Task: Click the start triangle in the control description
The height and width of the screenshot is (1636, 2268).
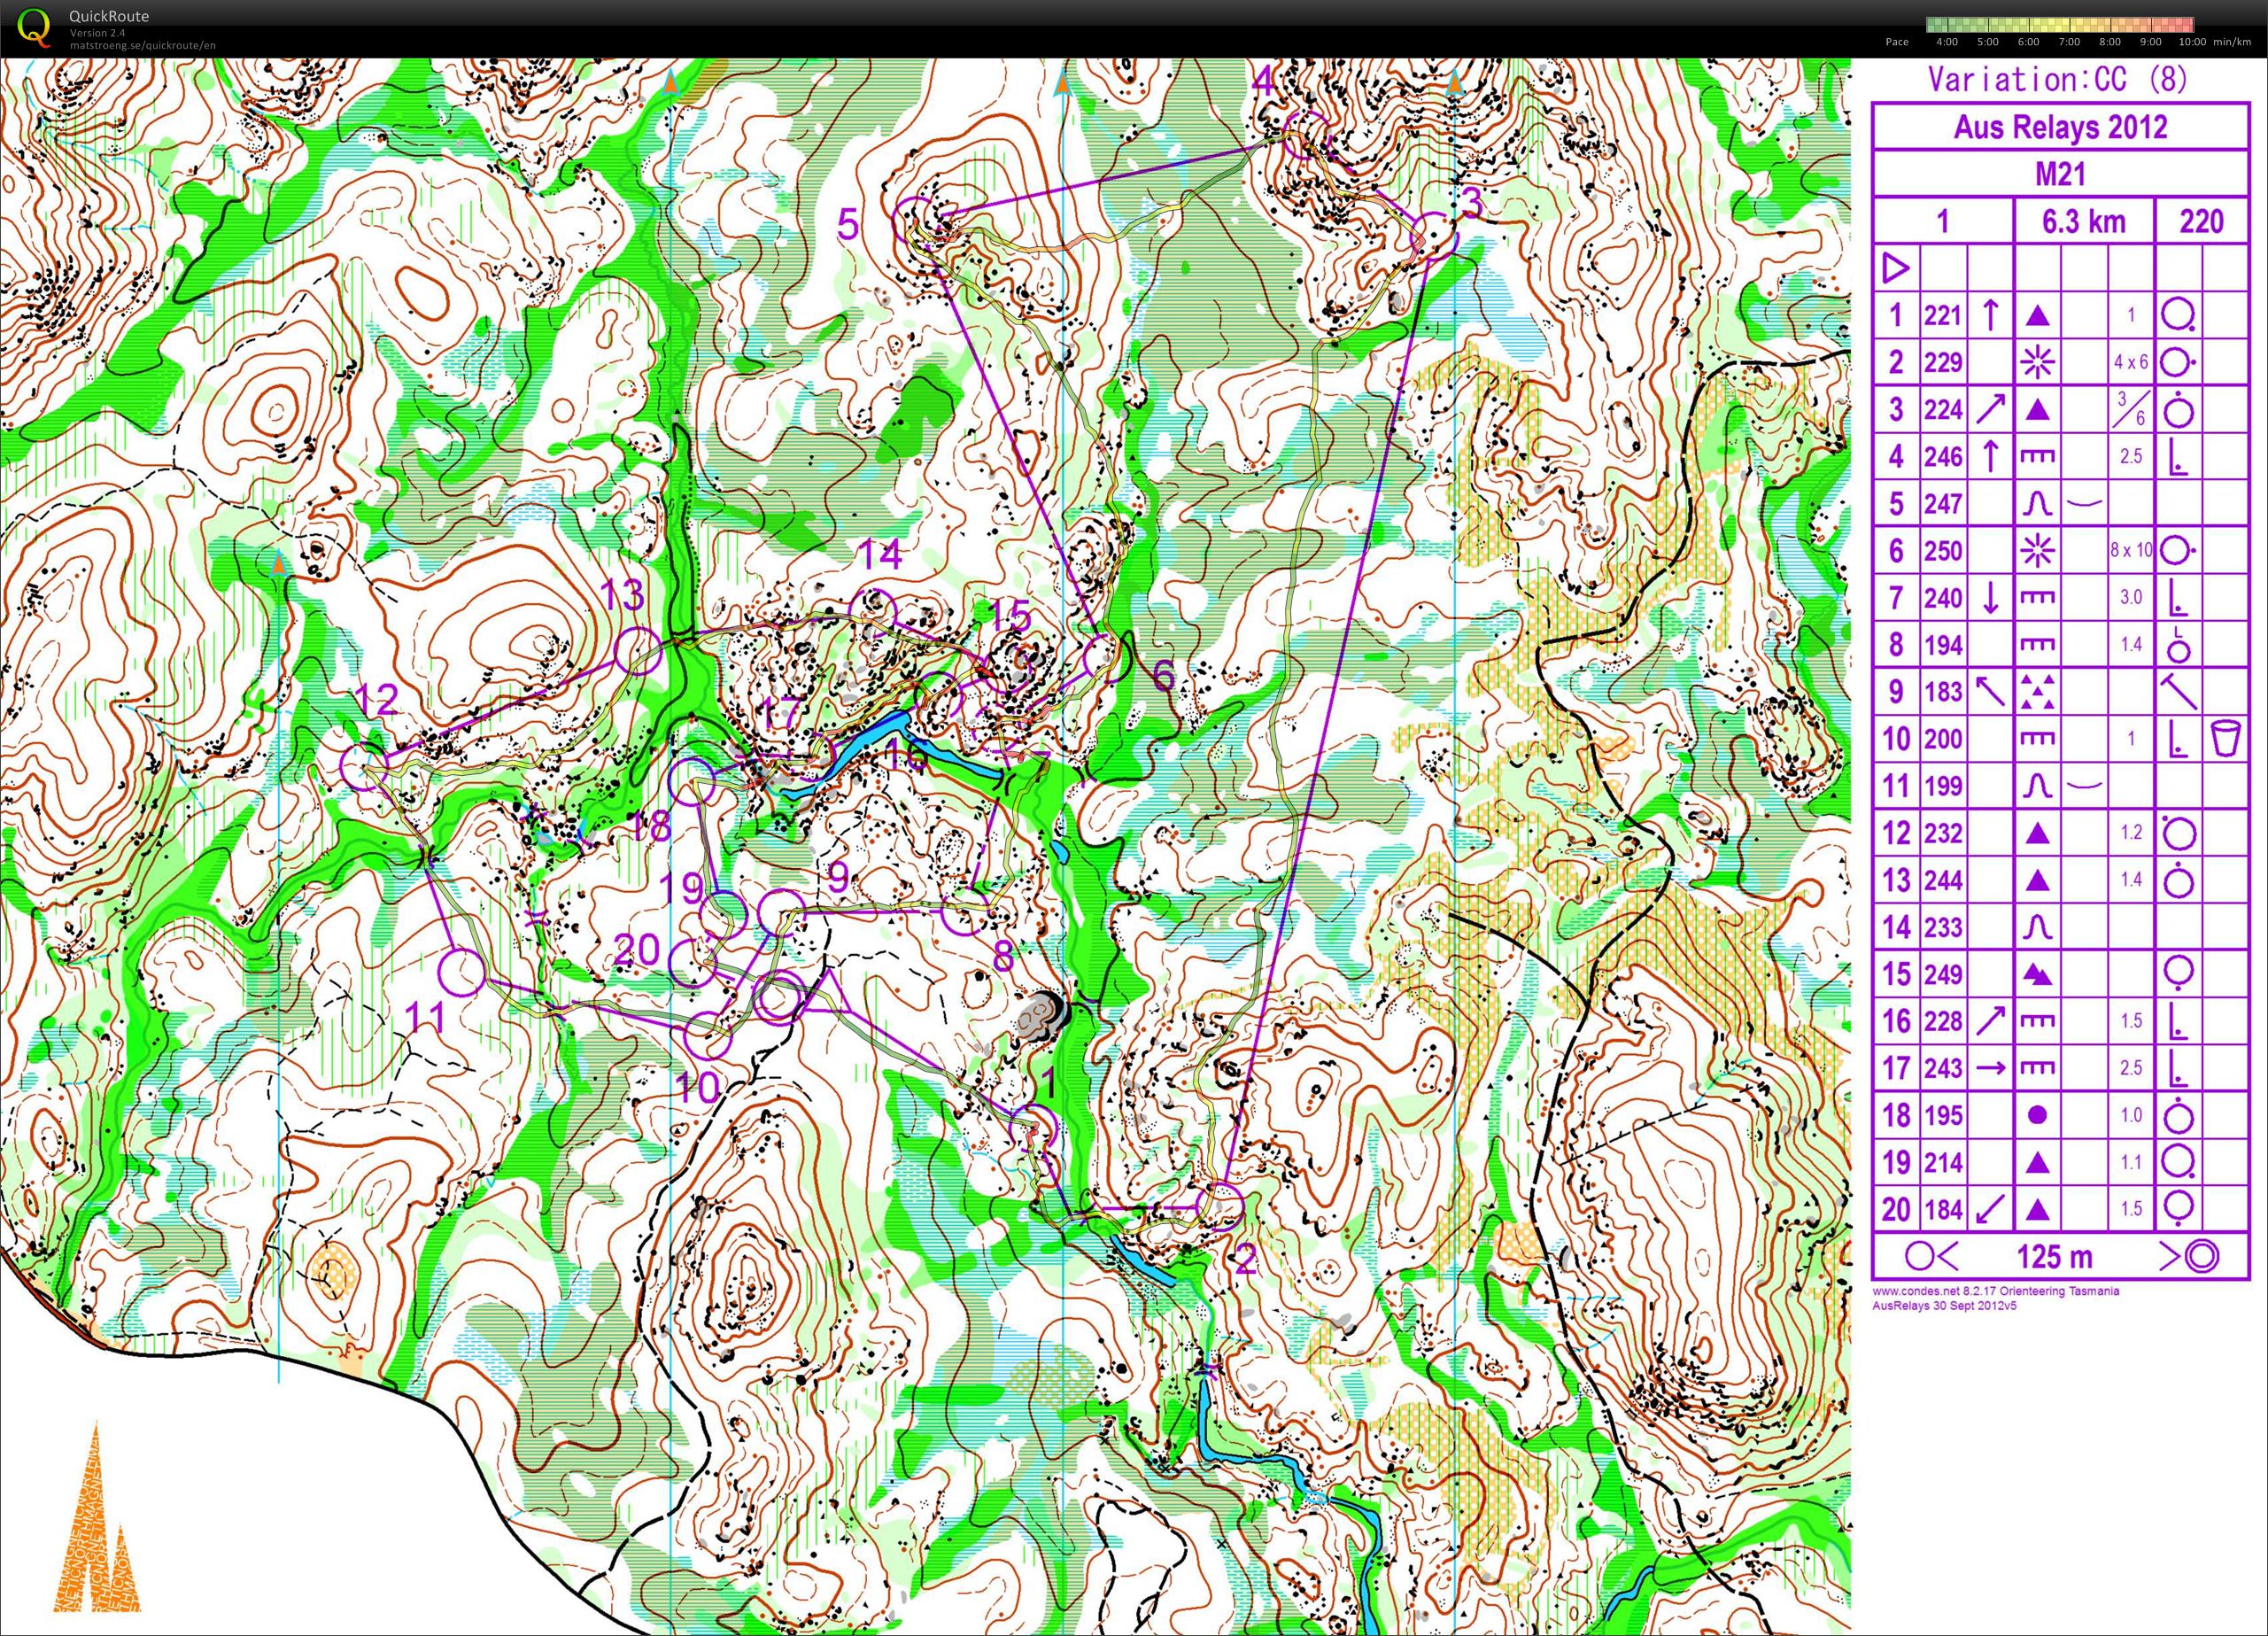Action: point(1895,268)
